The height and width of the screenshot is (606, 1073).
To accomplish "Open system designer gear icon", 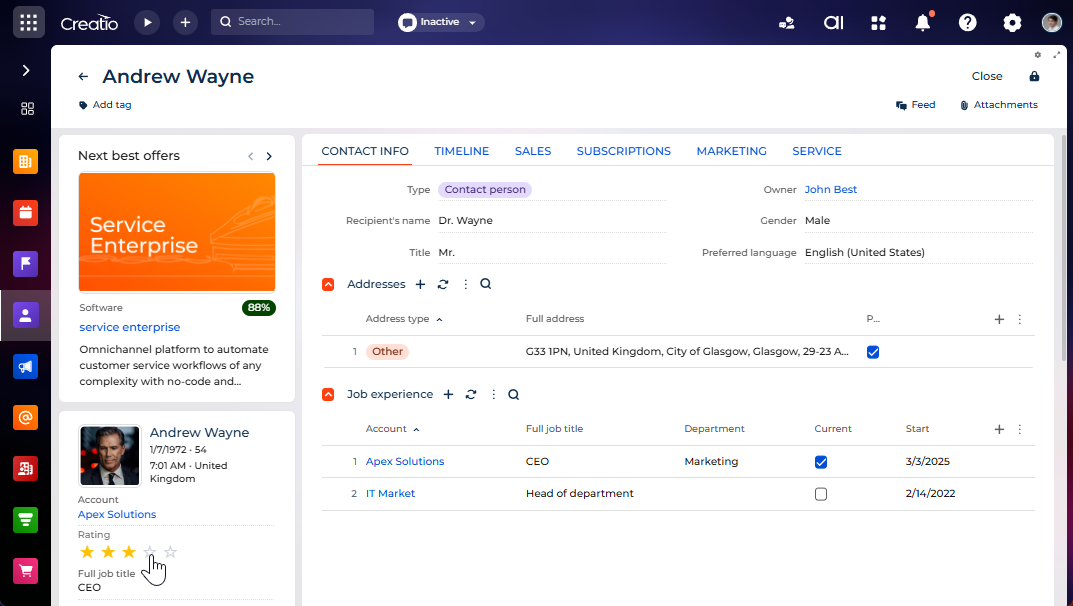I will coord(1012,23).
